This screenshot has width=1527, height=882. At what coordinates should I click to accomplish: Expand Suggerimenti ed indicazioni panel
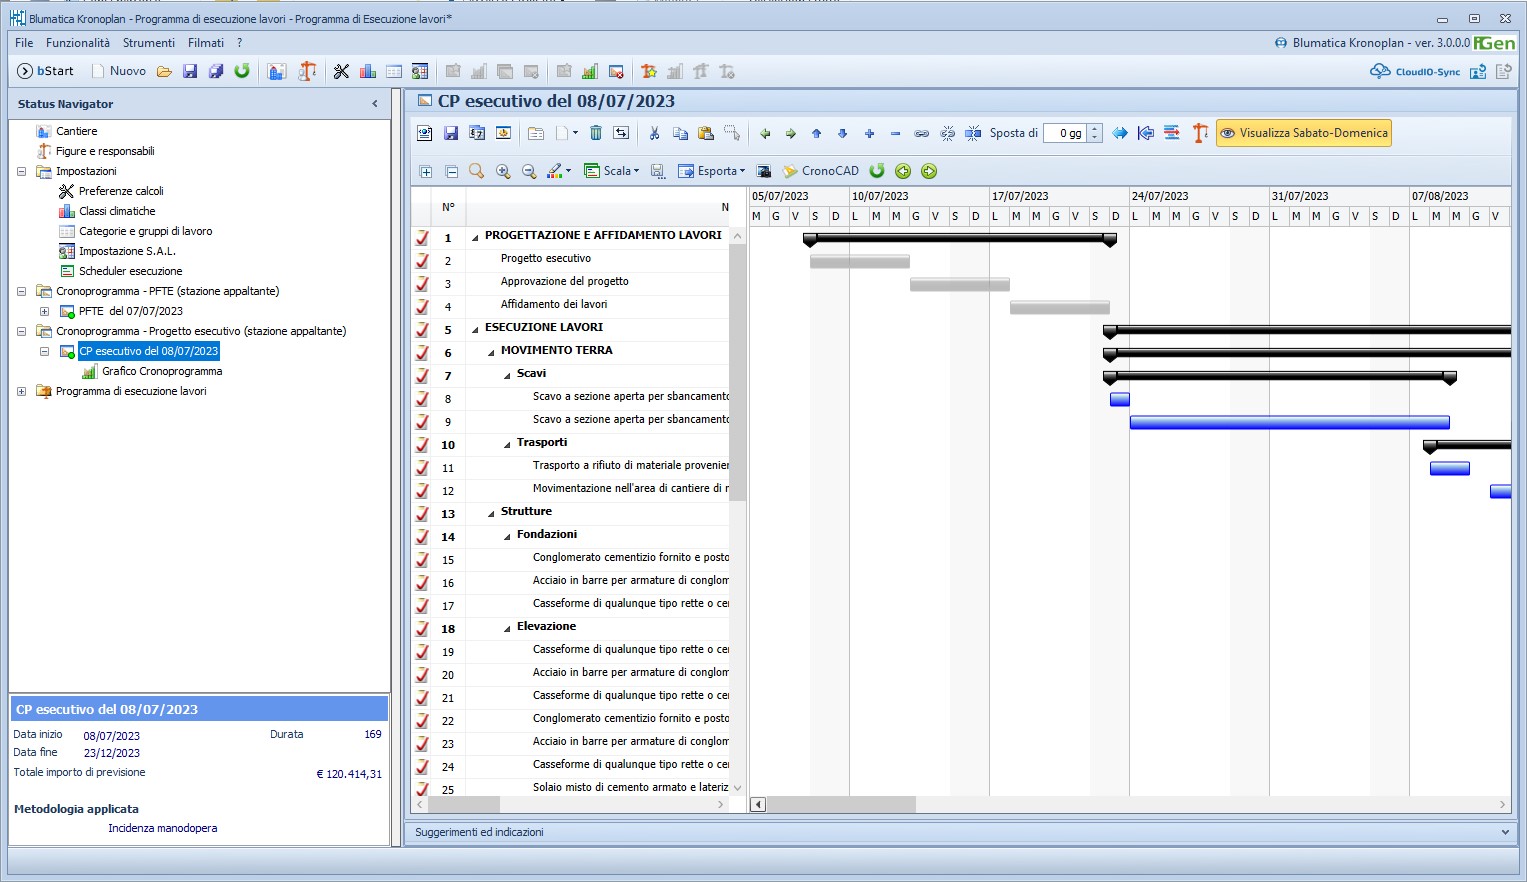pyautogui.click(x=1505, y=832)
